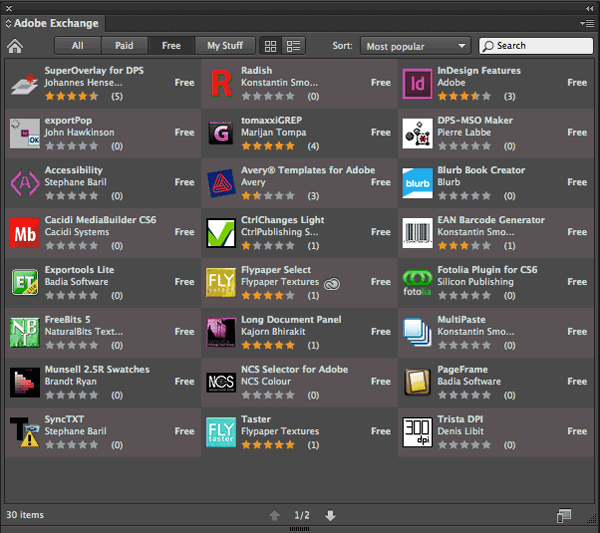This screenshot has width=600, height=533.
Task: Open the MultiPaste icon
Action: 417,333
